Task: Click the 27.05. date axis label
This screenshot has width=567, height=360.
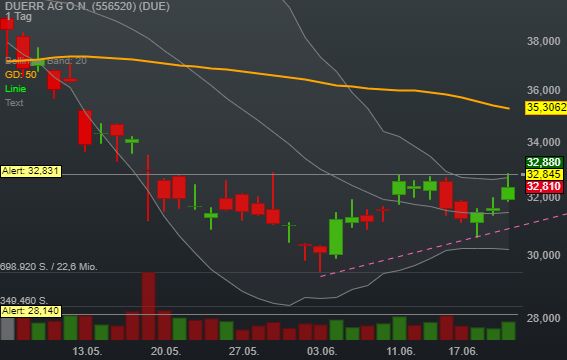Action: 244,351
